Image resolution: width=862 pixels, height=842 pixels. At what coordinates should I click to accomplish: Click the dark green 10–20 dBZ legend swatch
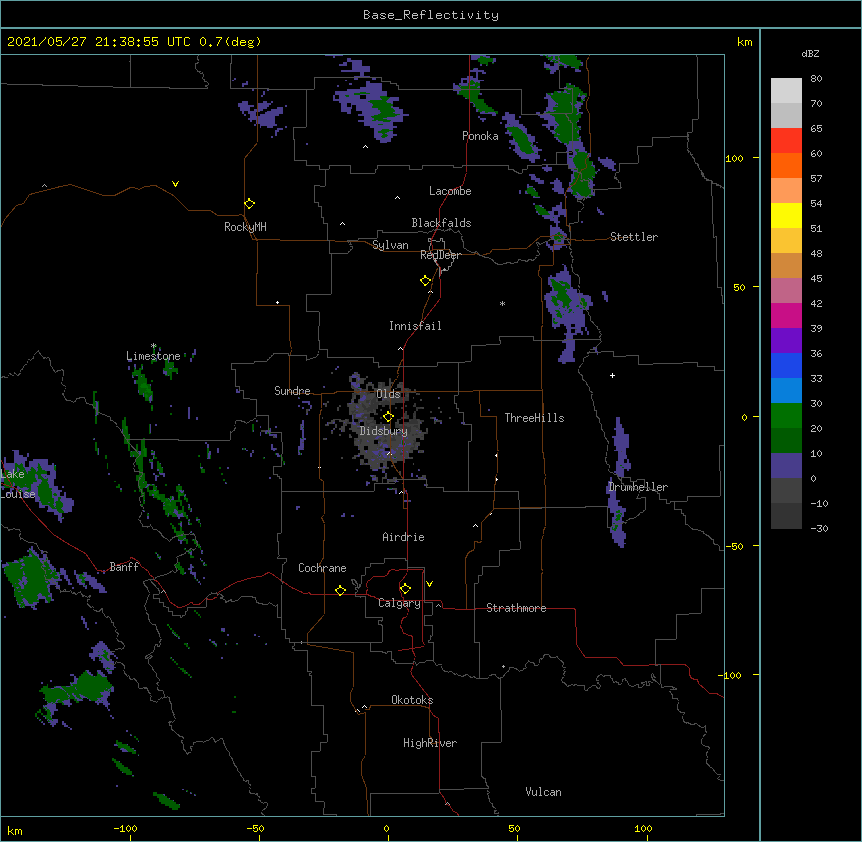coord(786,441)
